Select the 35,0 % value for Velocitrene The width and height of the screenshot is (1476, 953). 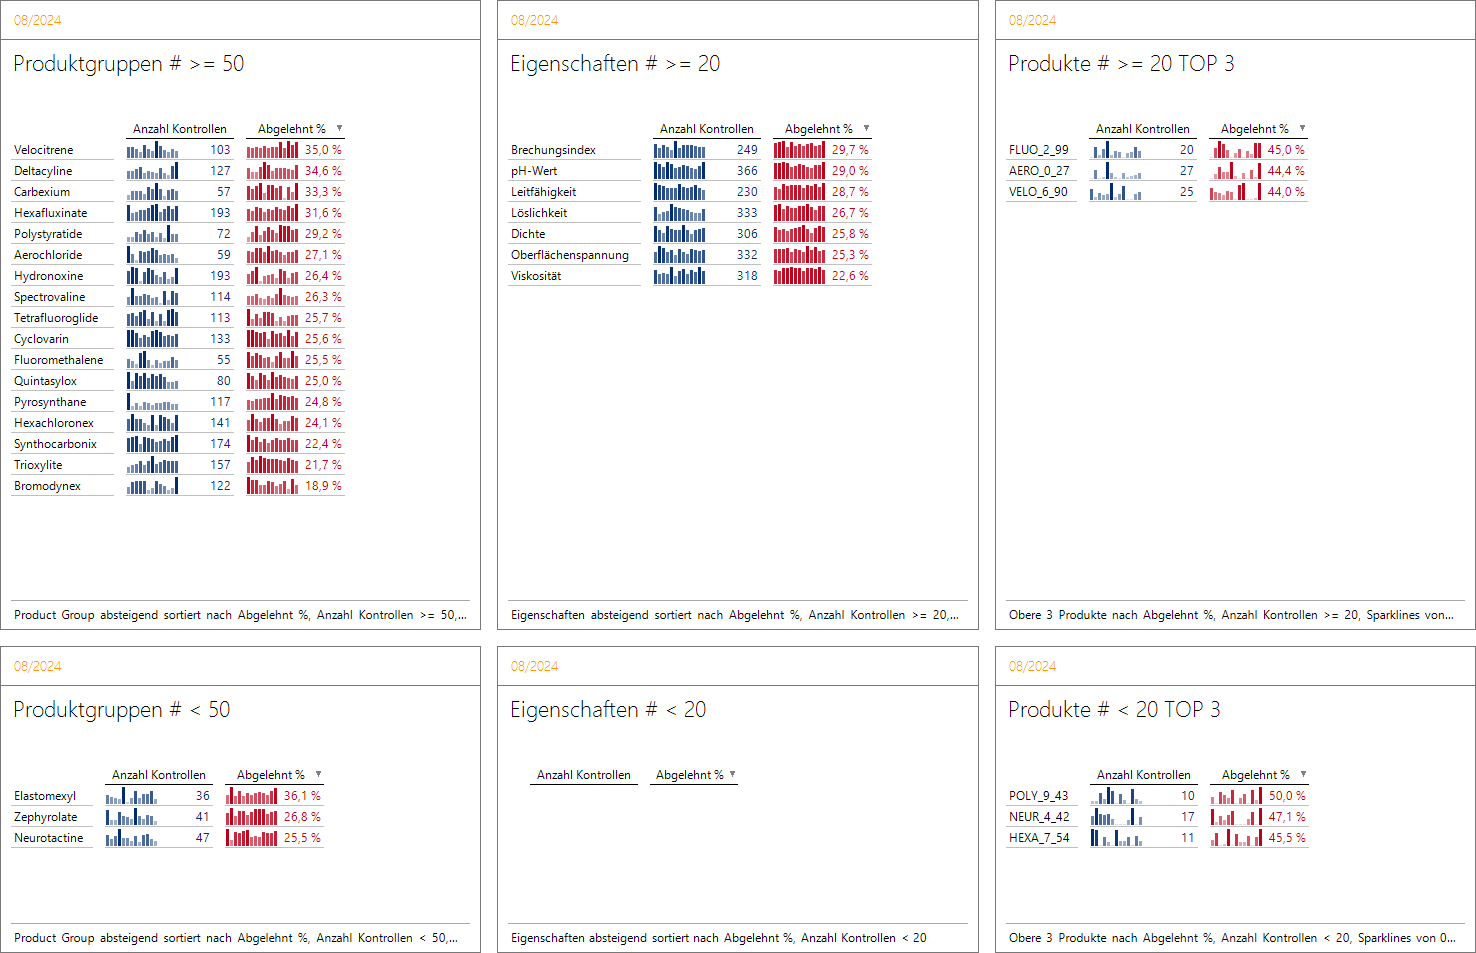point(322,150)
